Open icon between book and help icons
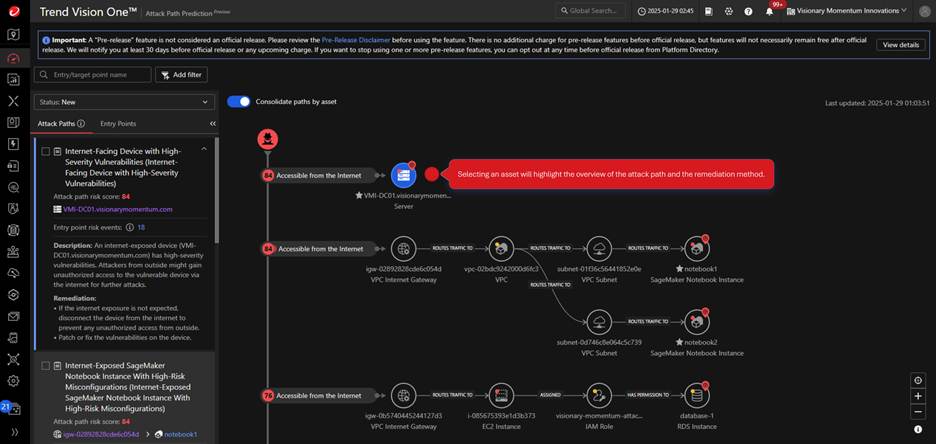936x444 pixels. pos(728,11)
